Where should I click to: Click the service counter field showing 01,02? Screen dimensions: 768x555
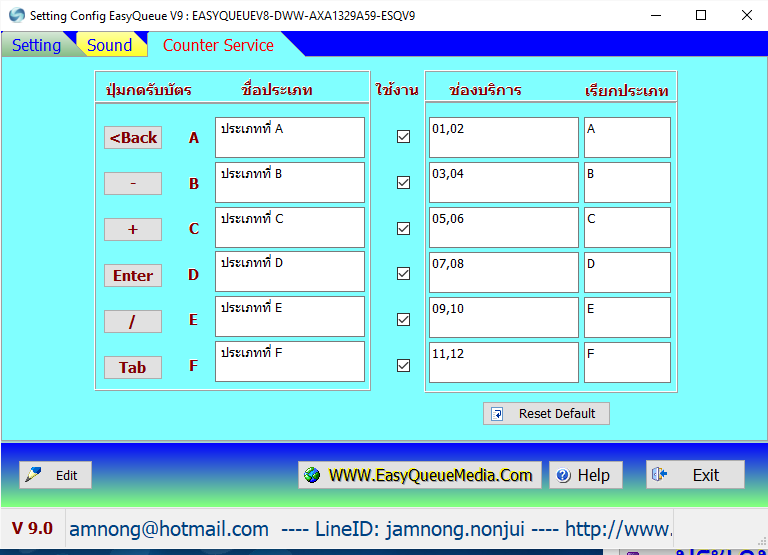503,137
